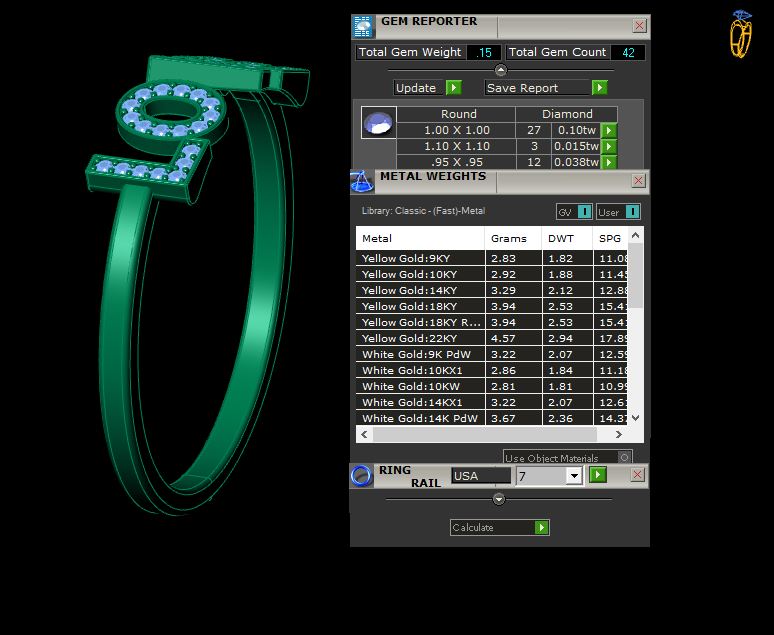Click the round diamond gem thumbnail
The image size is (774, 635).
tap(379, 122)
